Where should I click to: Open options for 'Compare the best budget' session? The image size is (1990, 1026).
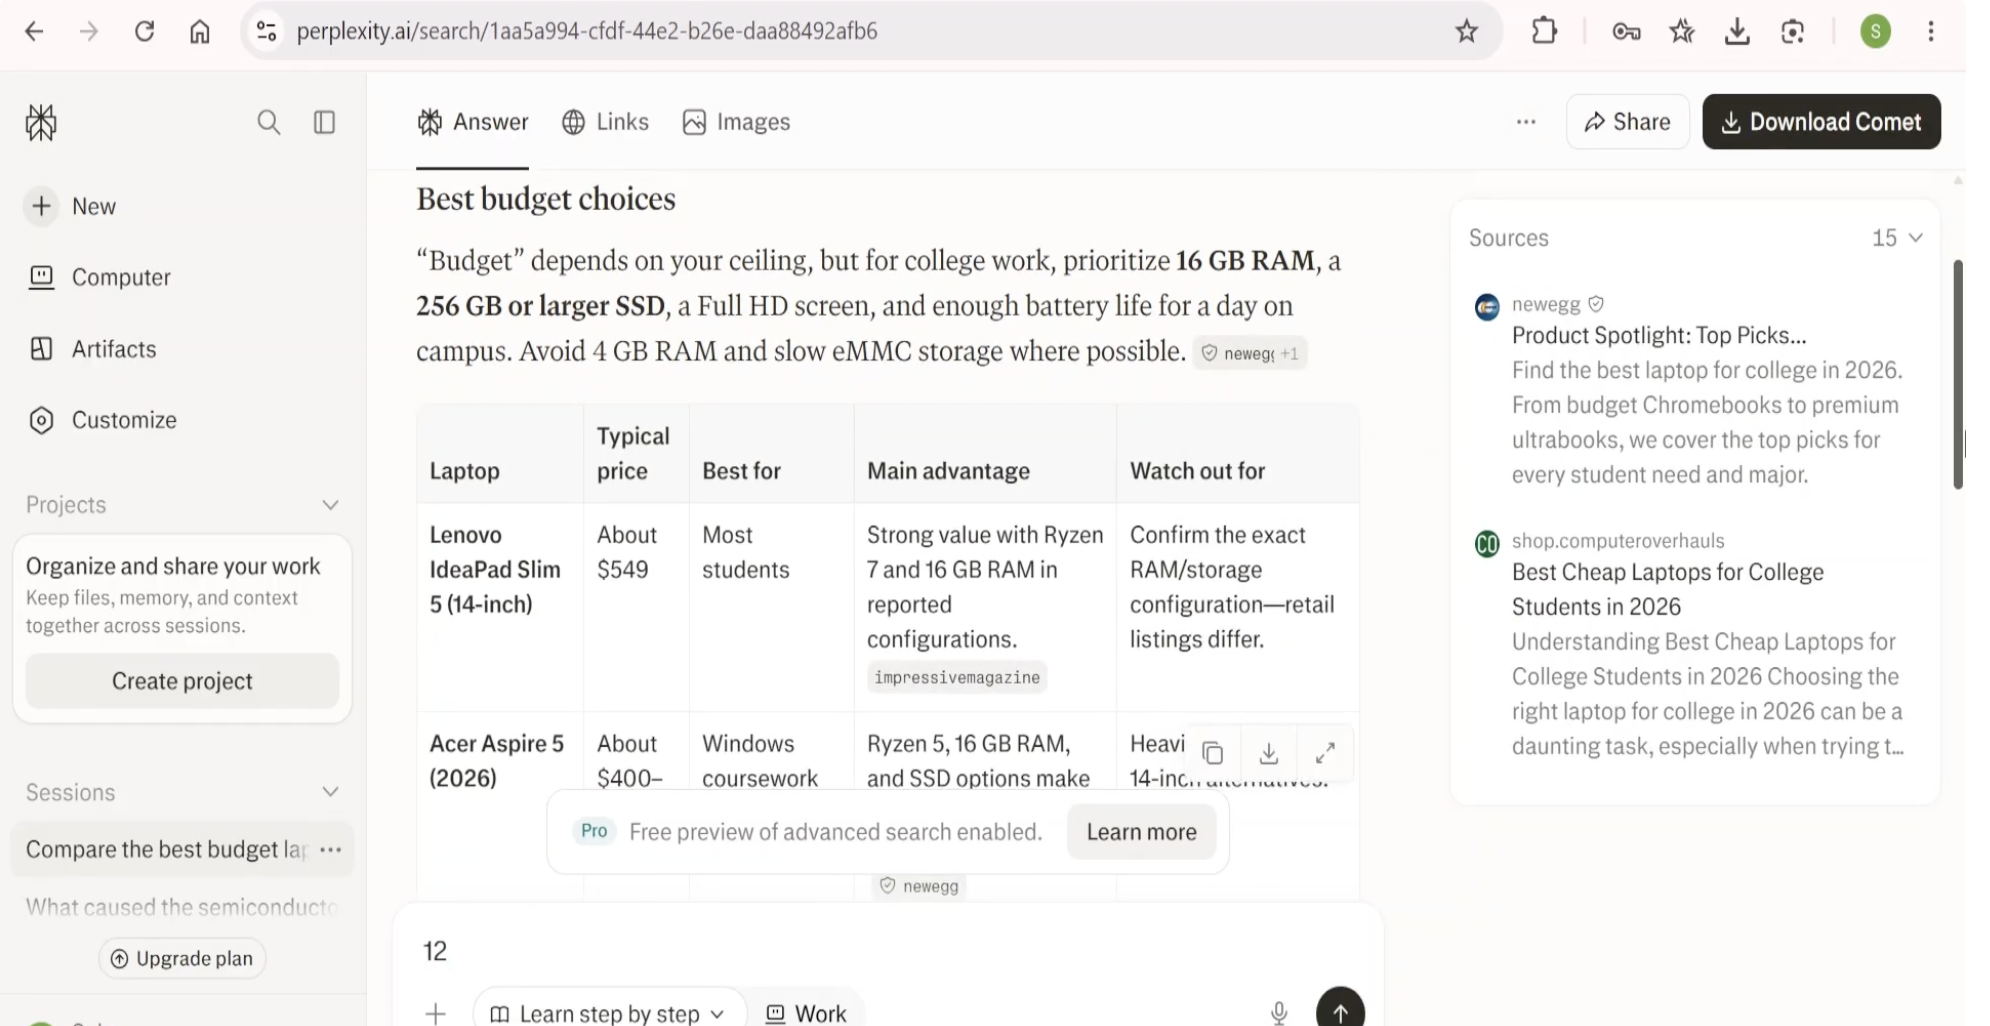pyautogui.click(x=331, y=849)
